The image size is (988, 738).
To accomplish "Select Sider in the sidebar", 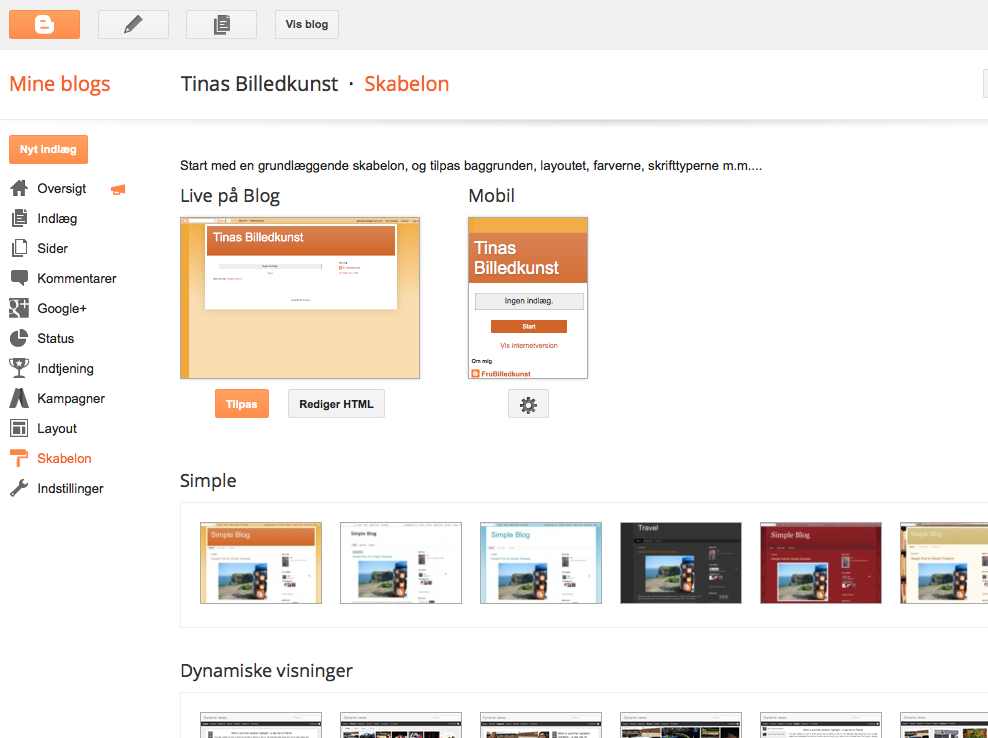I will point(52,248).
